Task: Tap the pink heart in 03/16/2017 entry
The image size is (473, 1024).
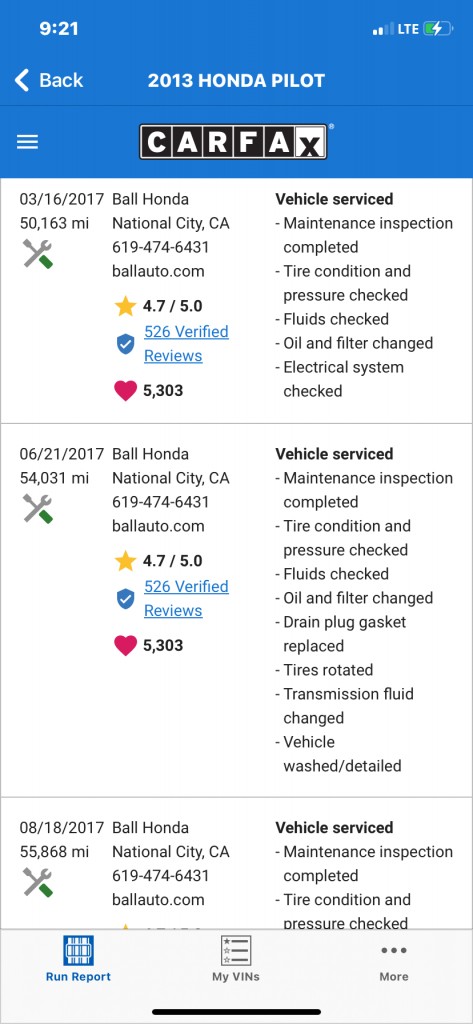Action: click(x=125, y=391)
